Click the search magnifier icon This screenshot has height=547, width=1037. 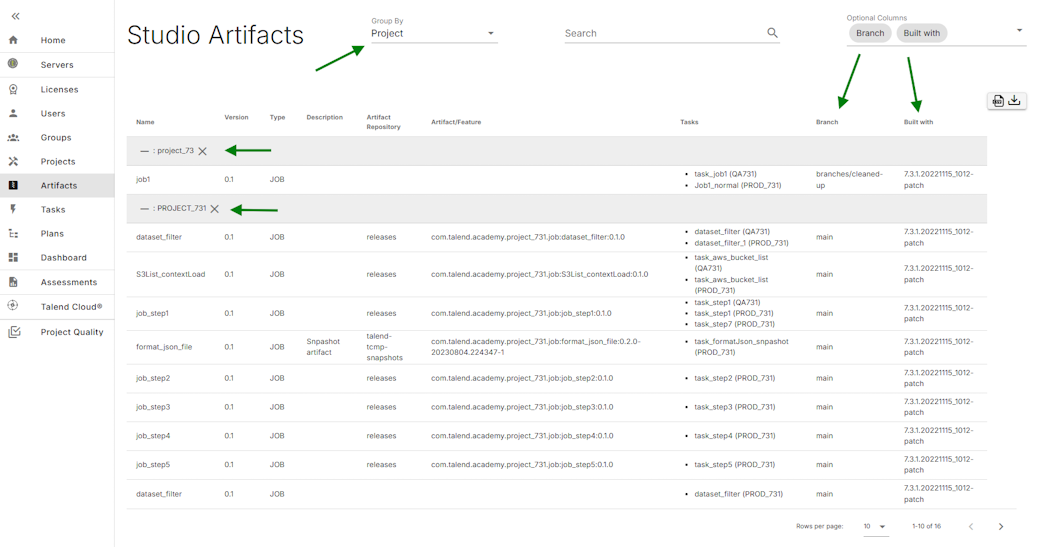(x=772, y=33)
